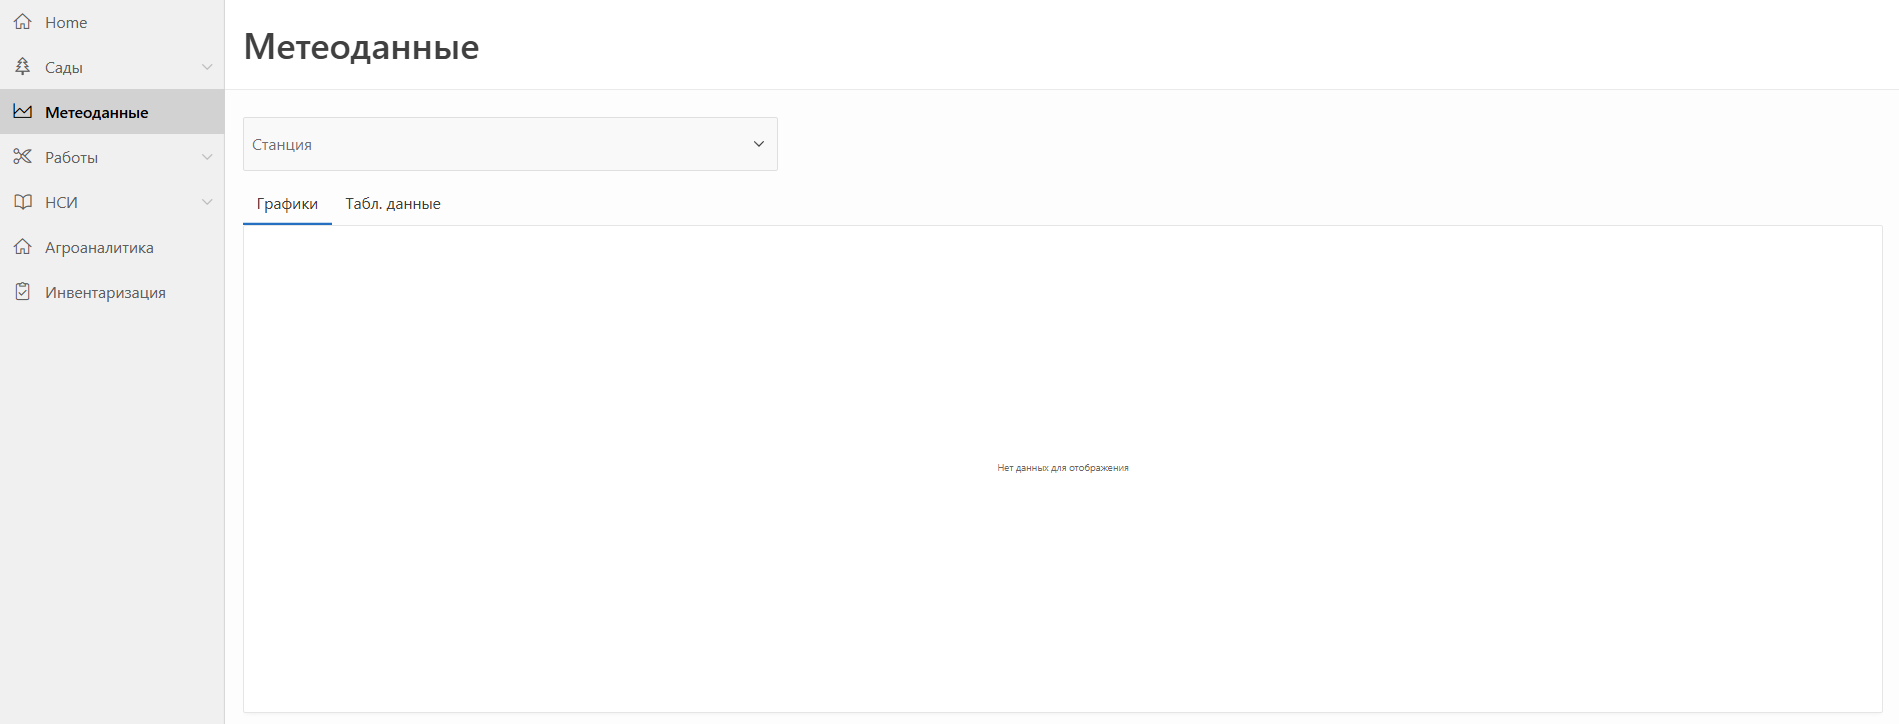This screenshot has width=1899, height=724.
Task: Expand the Работы submenu chevron
Action: pyautogui.click(x=207, y=157)
